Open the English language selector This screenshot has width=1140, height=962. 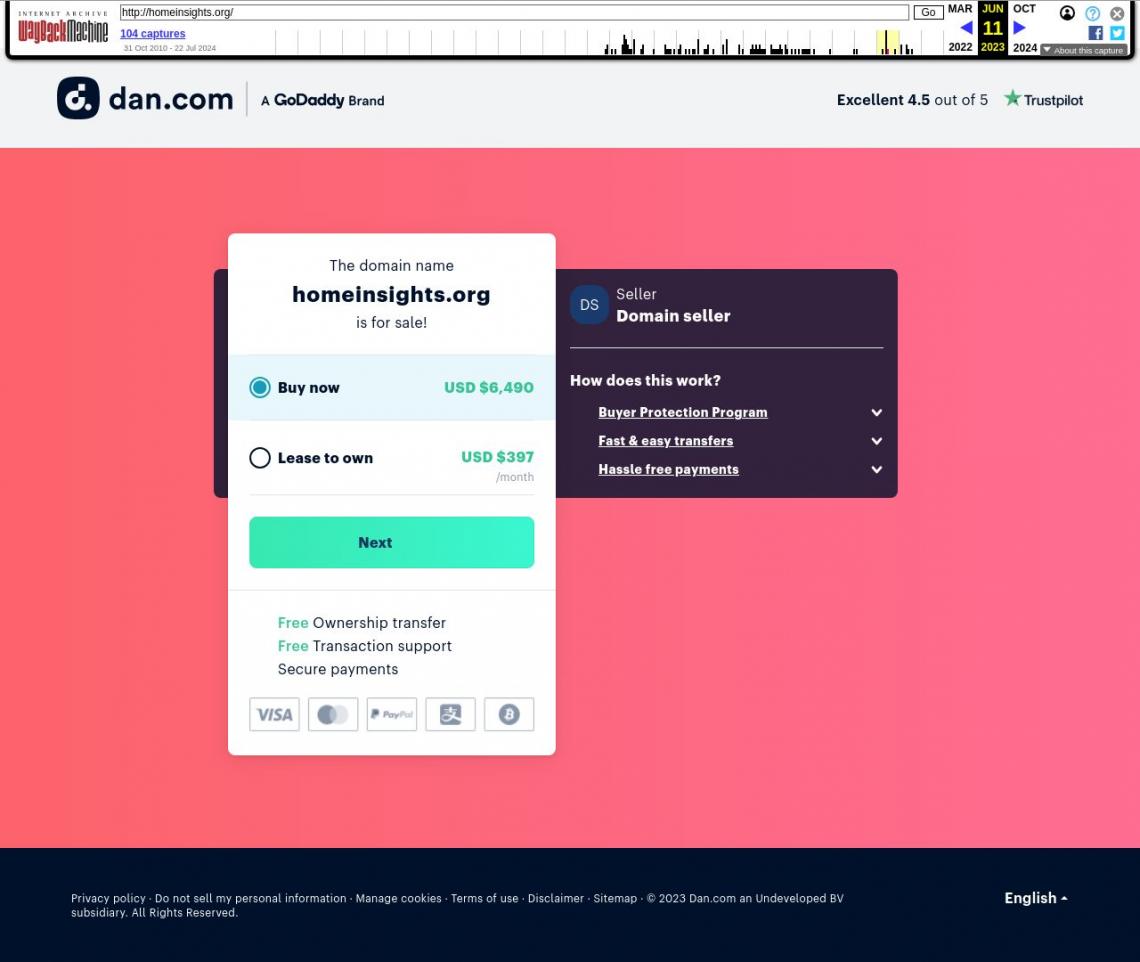pos(1035,898)
